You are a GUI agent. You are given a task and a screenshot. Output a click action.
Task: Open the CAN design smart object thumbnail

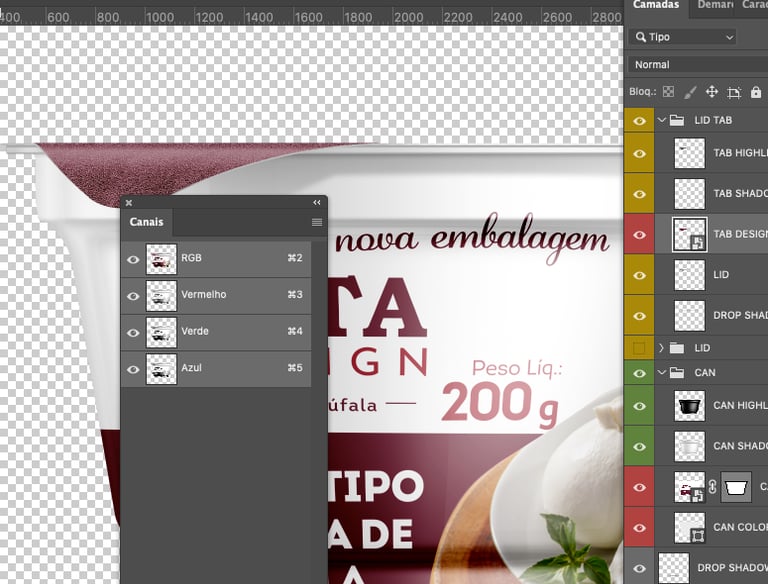pyautogui.click(x=690, y=487)
